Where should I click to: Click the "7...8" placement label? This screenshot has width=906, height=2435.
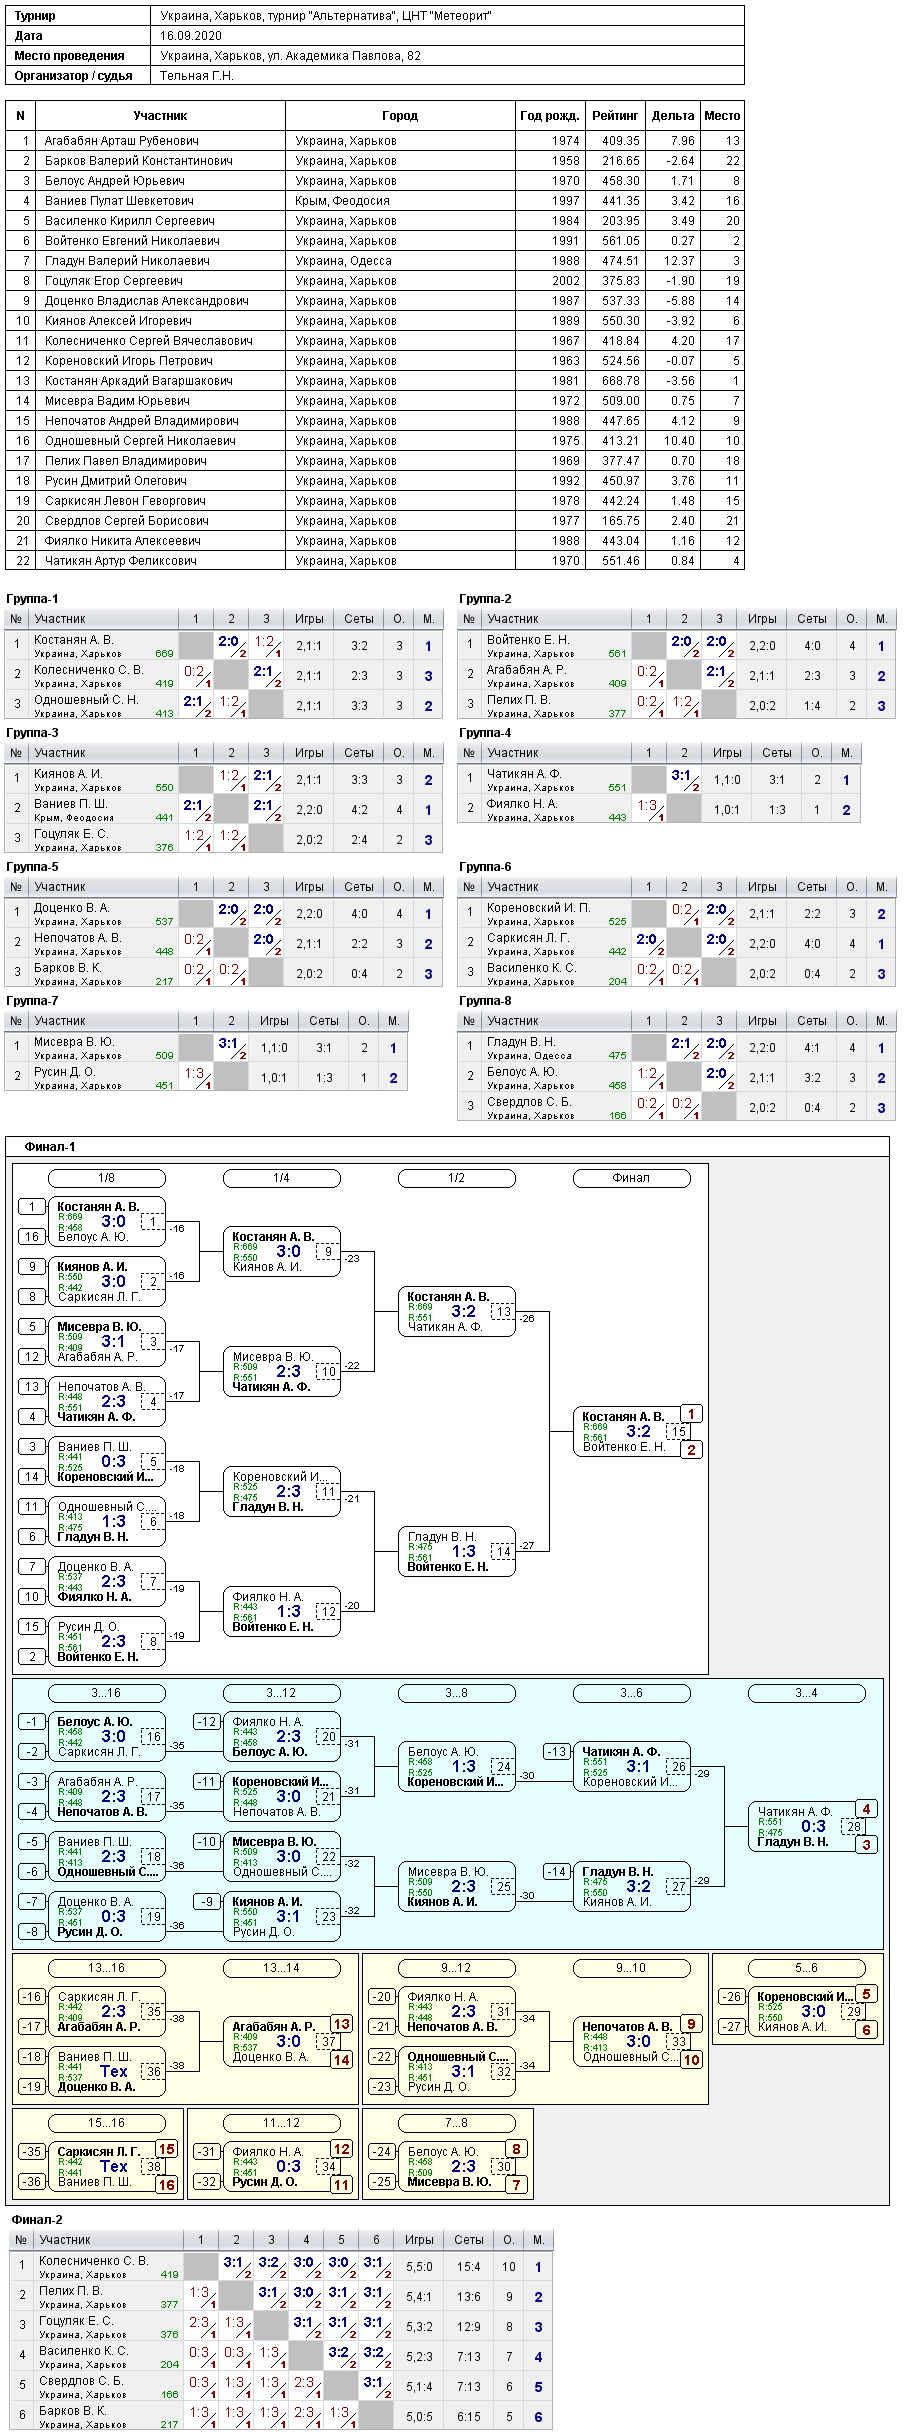point(456,2123)
